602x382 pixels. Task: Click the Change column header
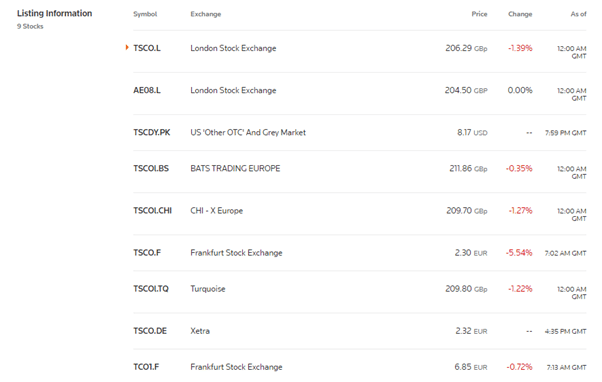(520, 14)
